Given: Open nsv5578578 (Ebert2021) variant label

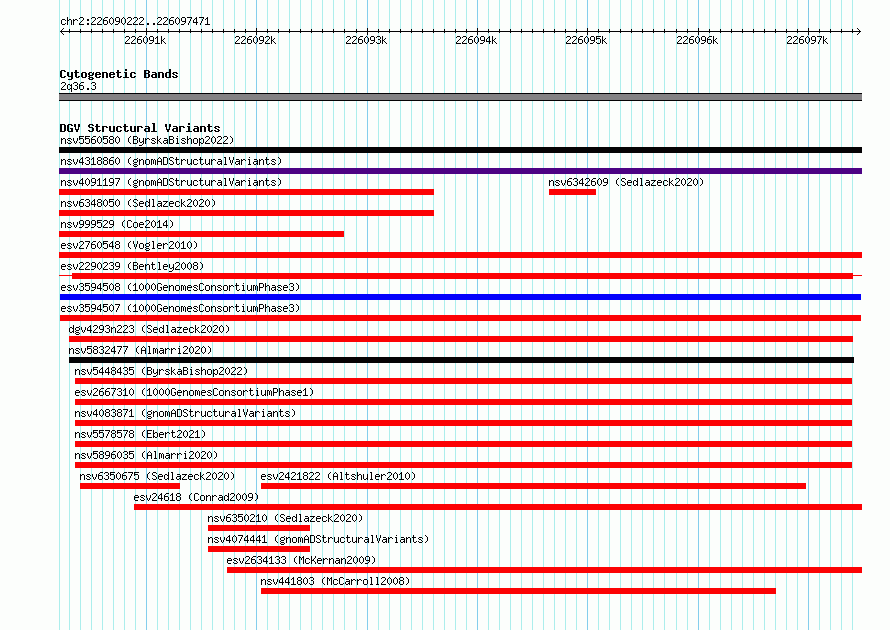Looking at the screenshot, I should tap(140, 434).
